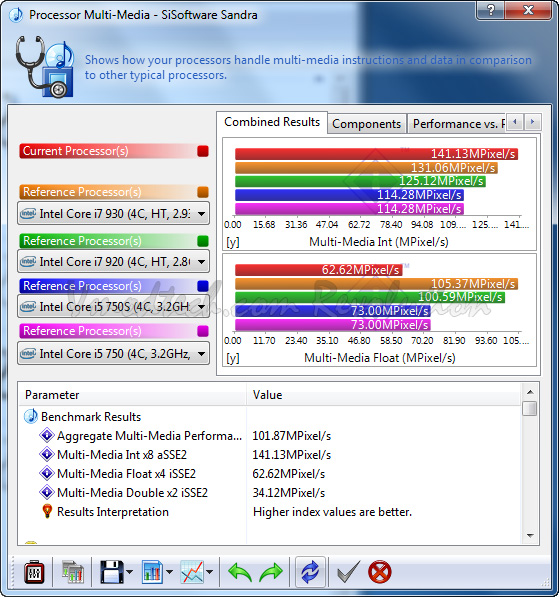
Task: Go back with the green left arrow
Action: pos(240,572)
